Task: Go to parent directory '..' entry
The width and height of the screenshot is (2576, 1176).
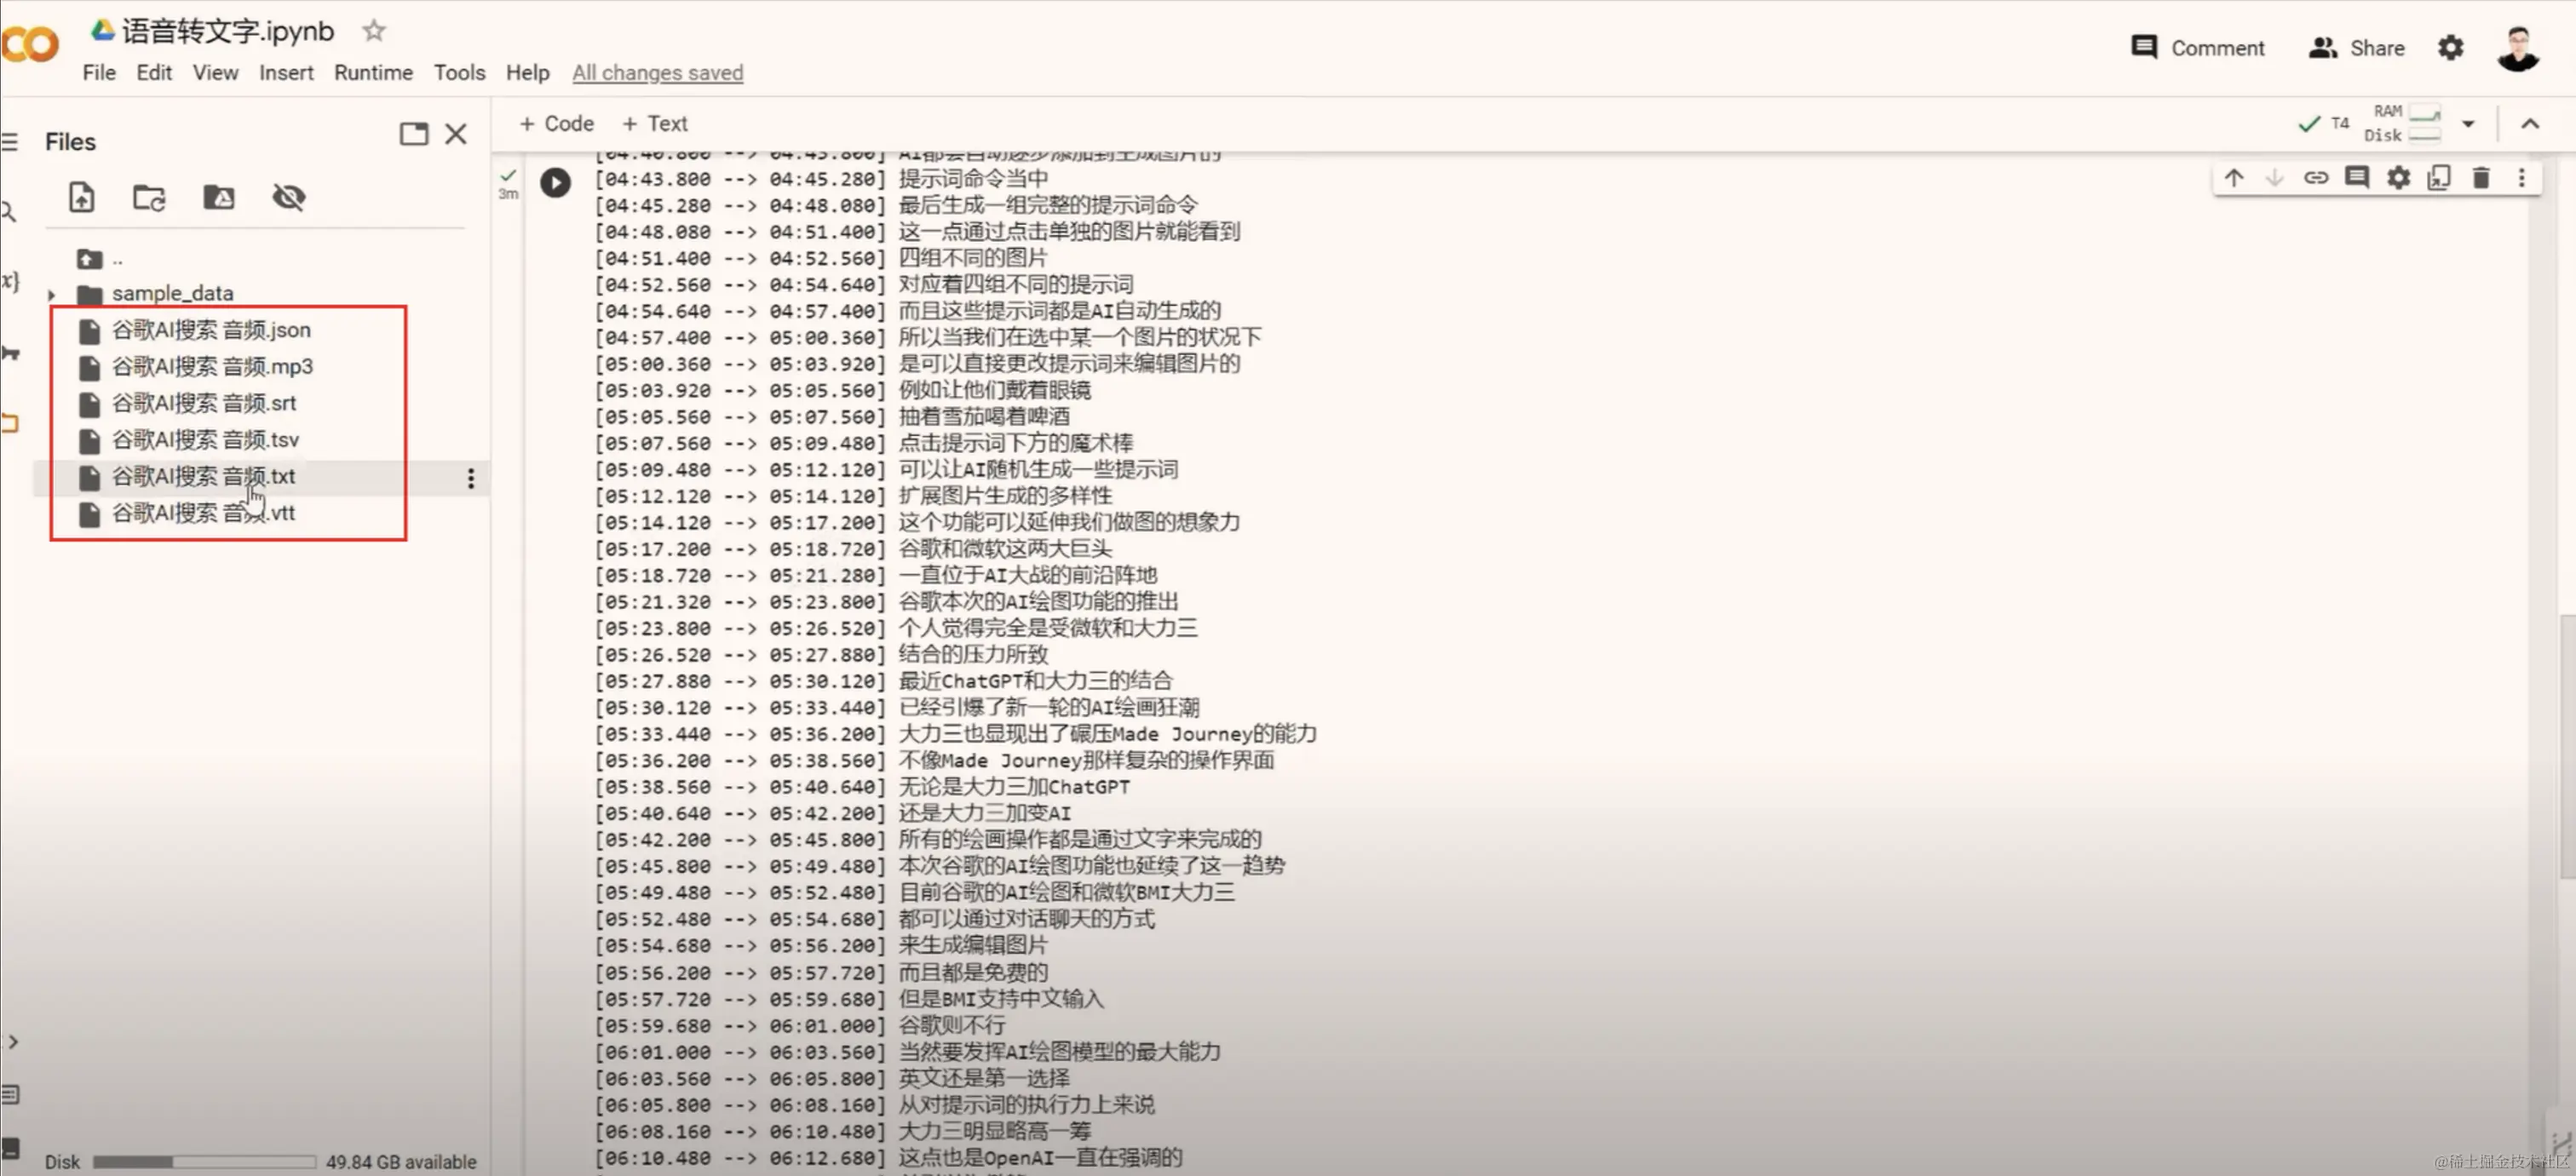Action: click(100, 259)
